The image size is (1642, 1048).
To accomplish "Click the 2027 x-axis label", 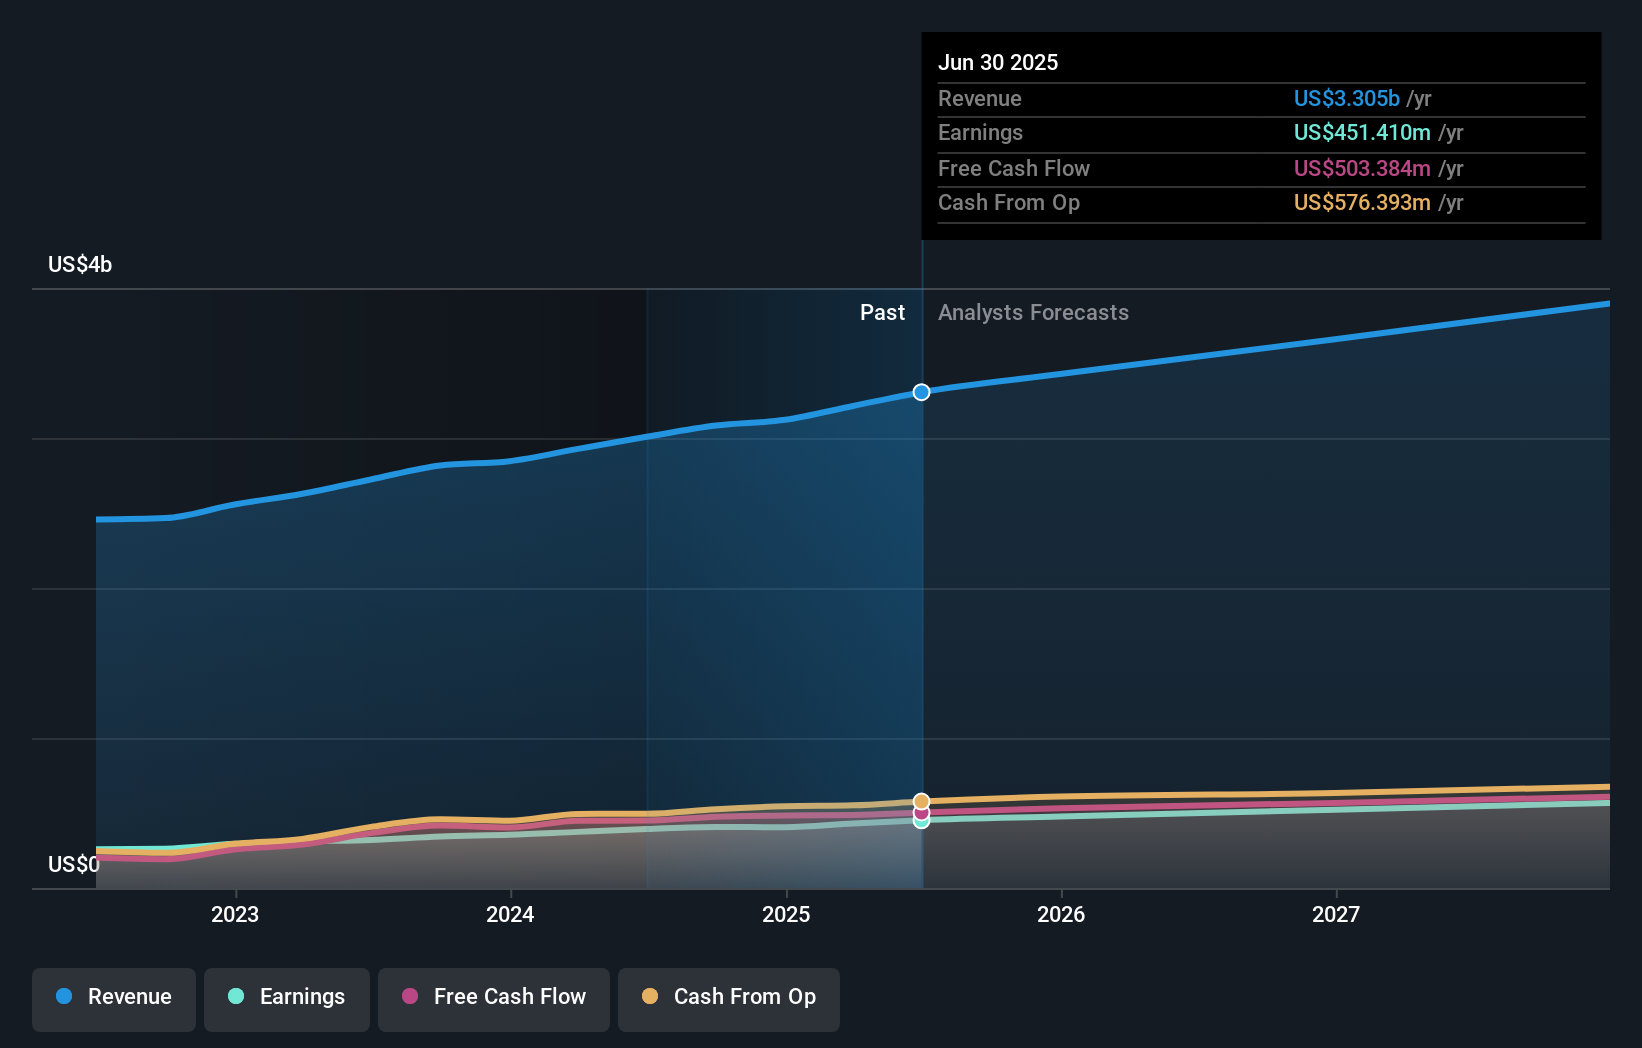I will coord(1336,914).
